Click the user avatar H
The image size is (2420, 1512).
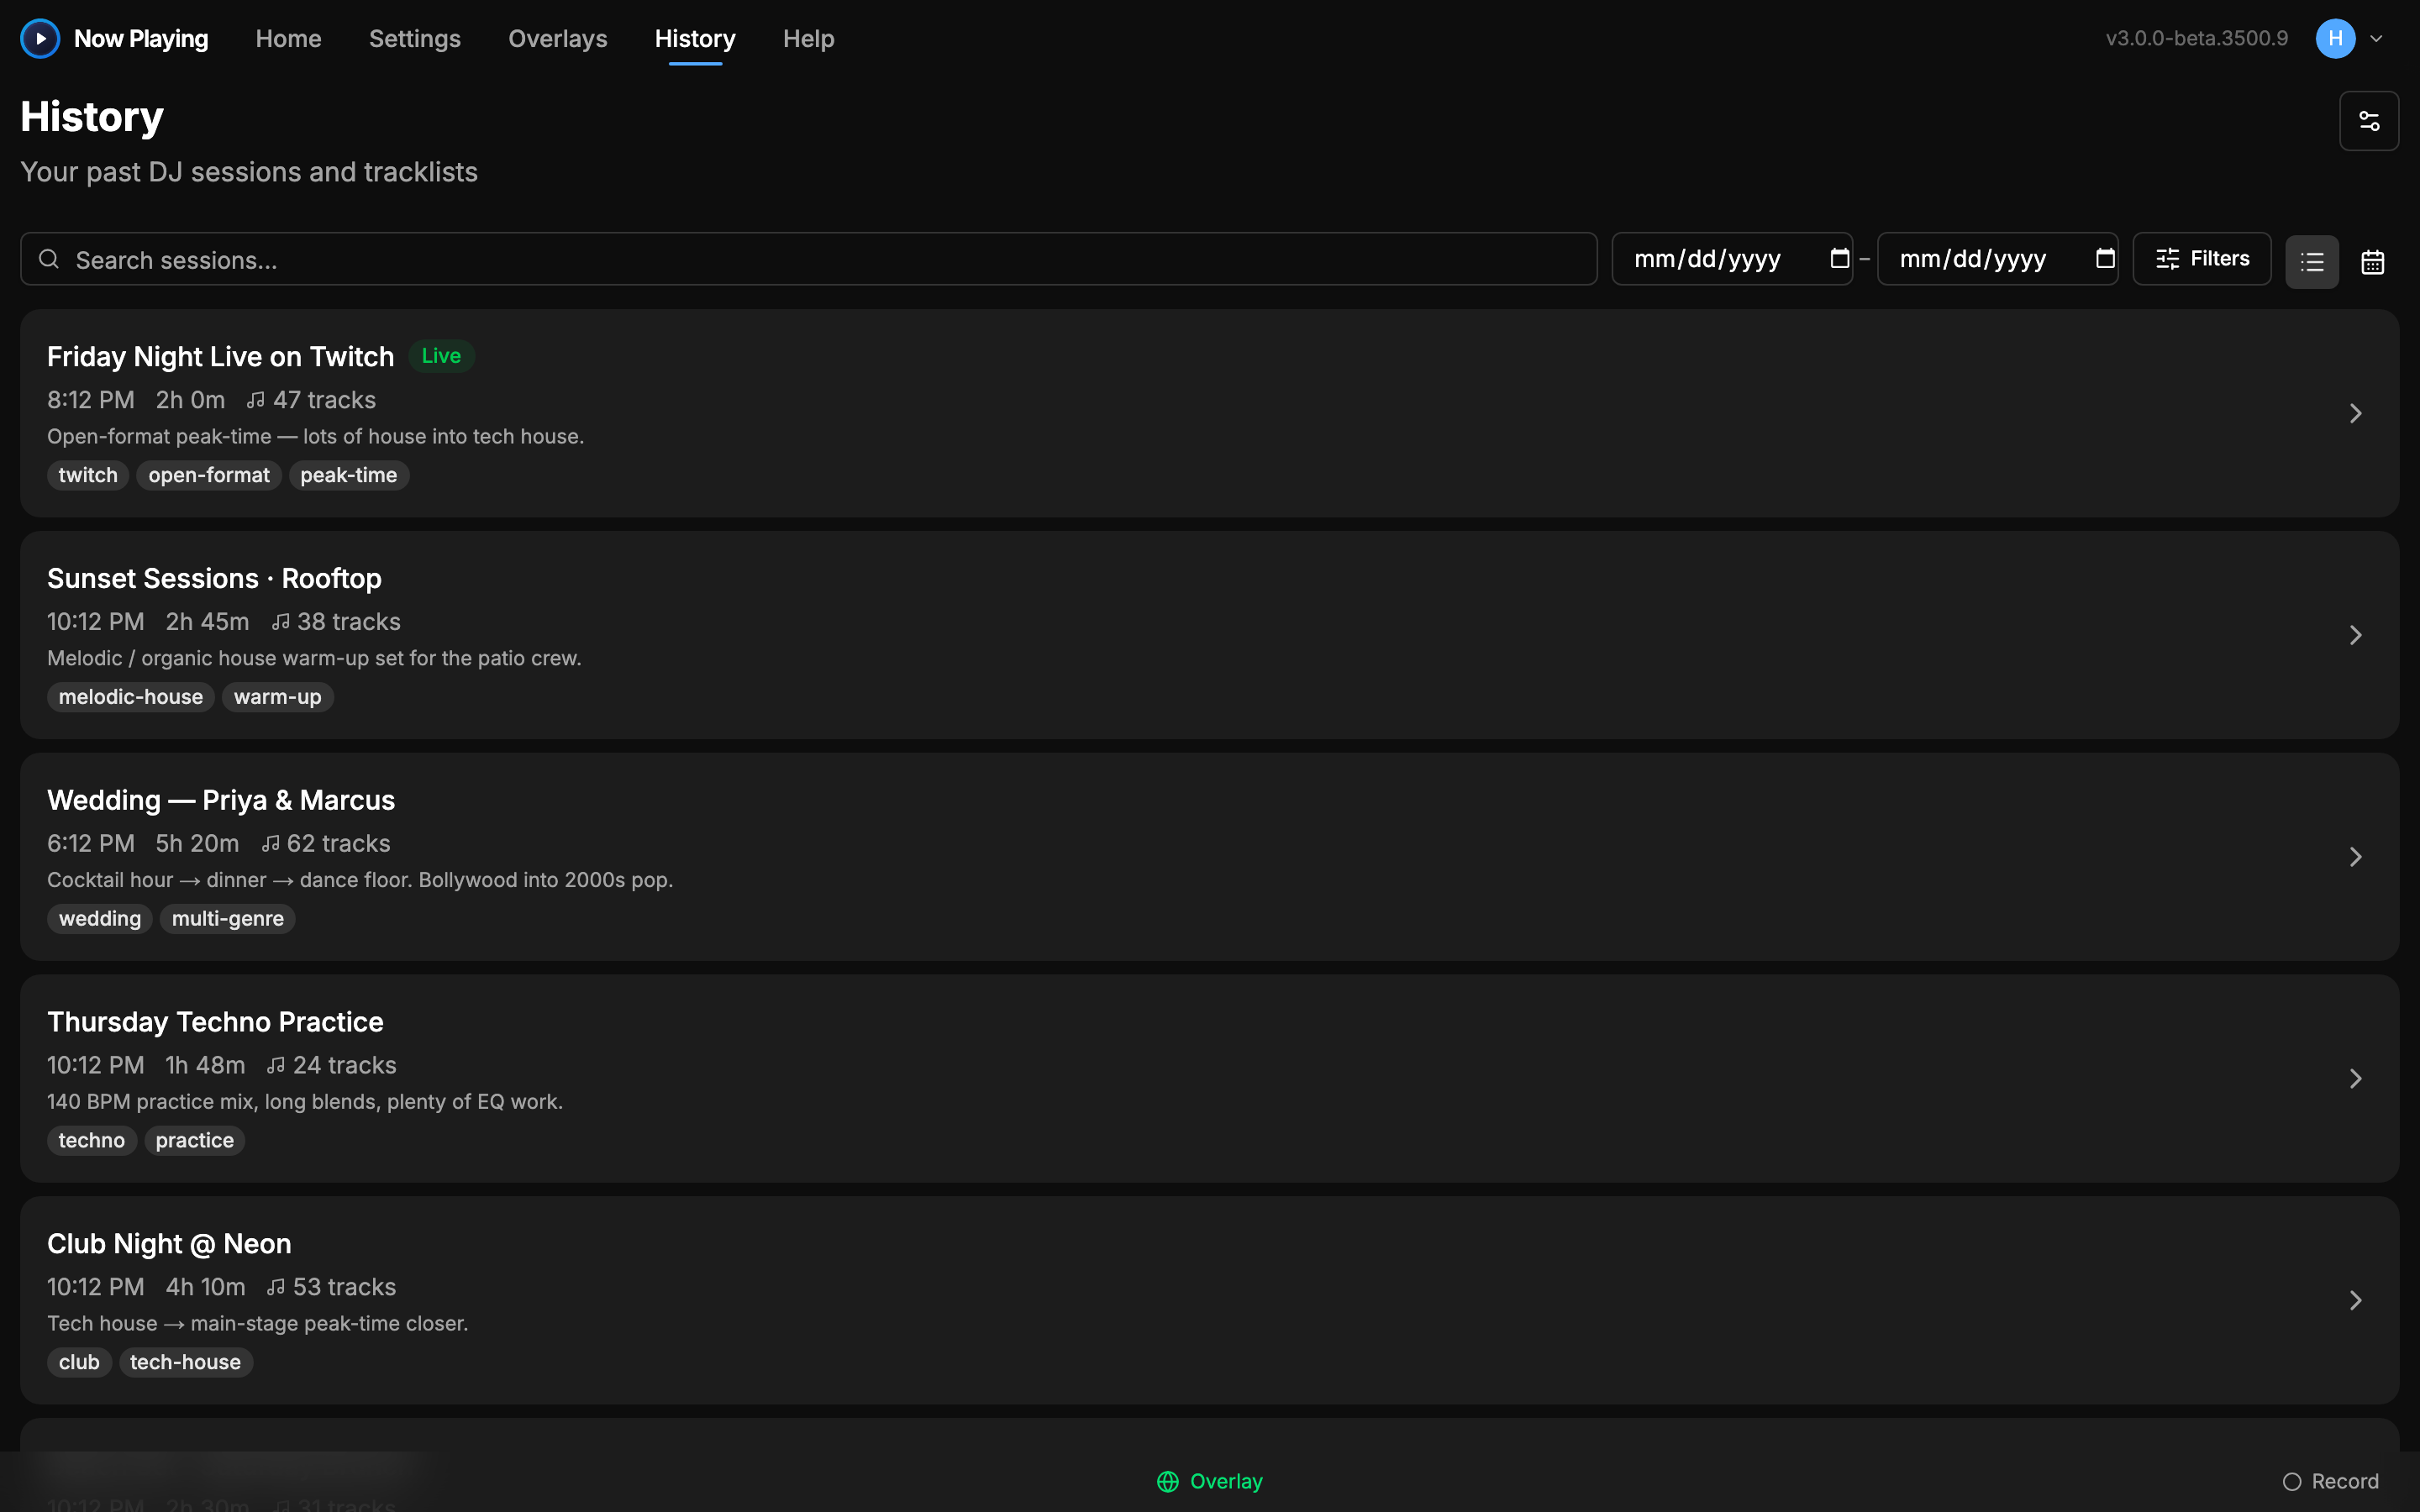click(2336, 39)
